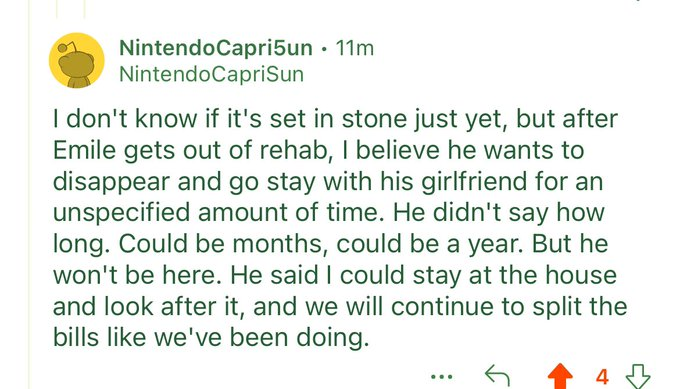Click the vote score number 4

click(602, 377)
